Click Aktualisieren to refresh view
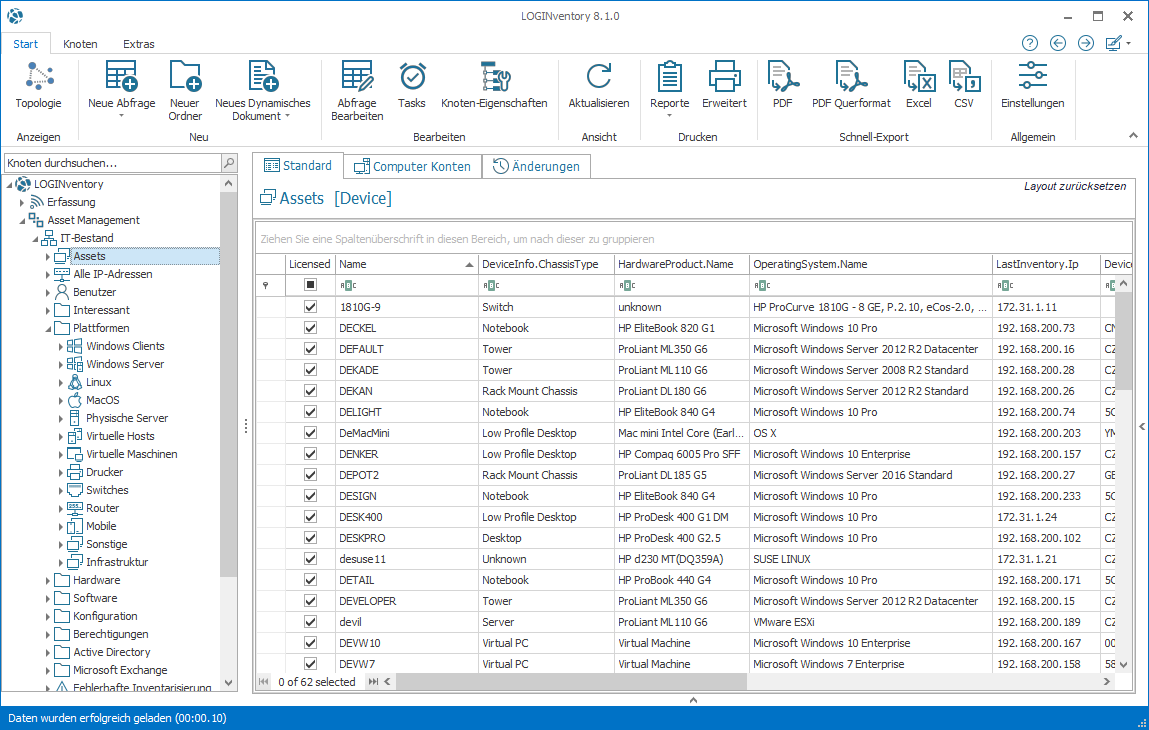This screenshot has height=730, width=1149. click(x=599, y=85)
